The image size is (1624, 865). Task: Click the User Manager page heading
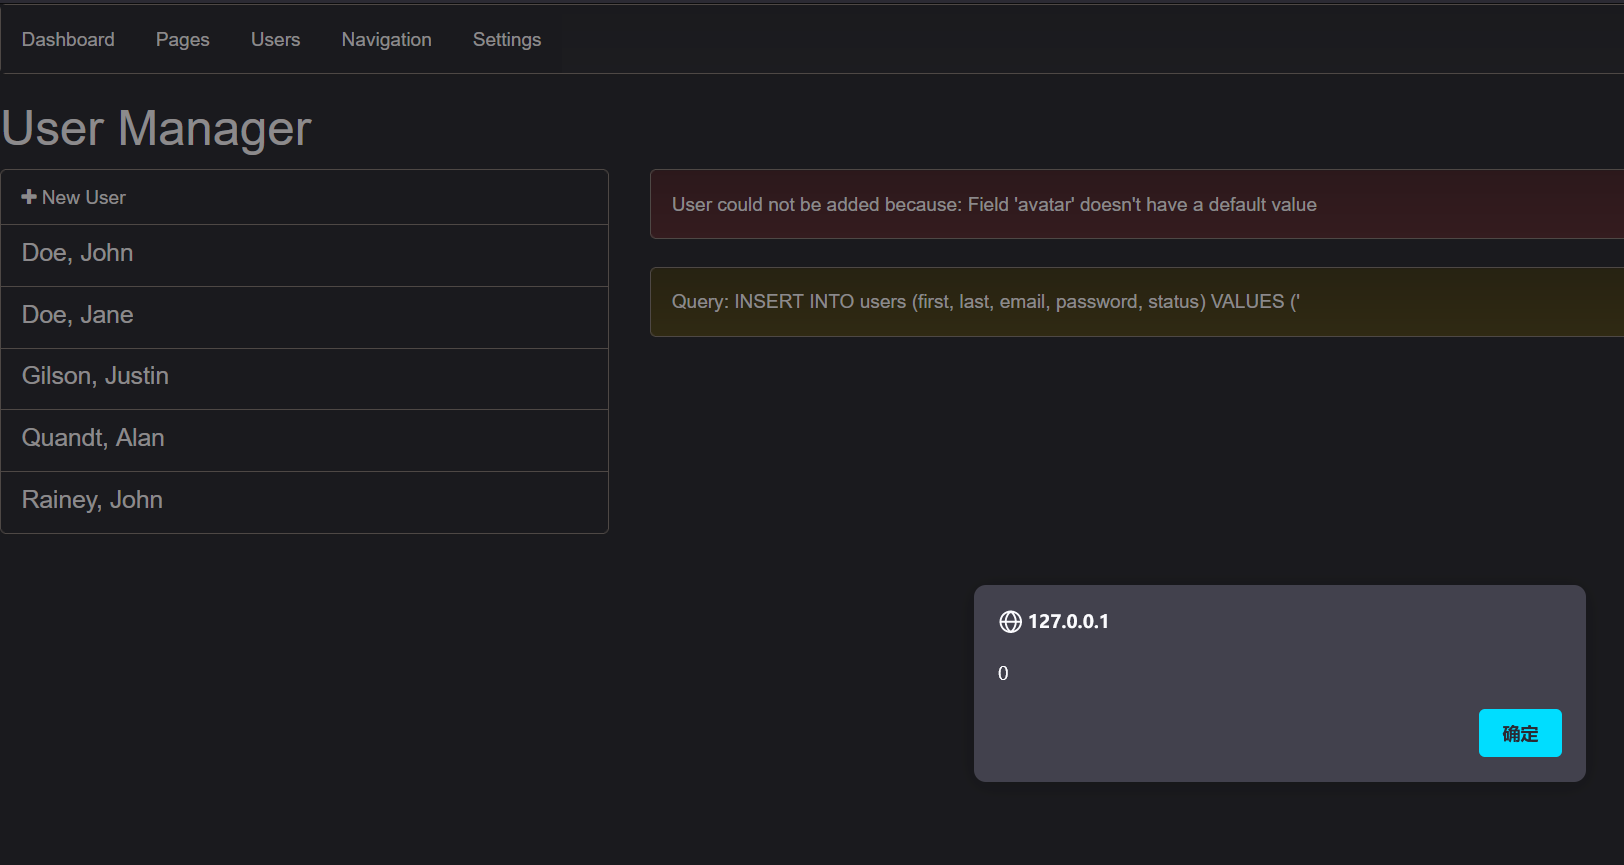tap(157, 129)
